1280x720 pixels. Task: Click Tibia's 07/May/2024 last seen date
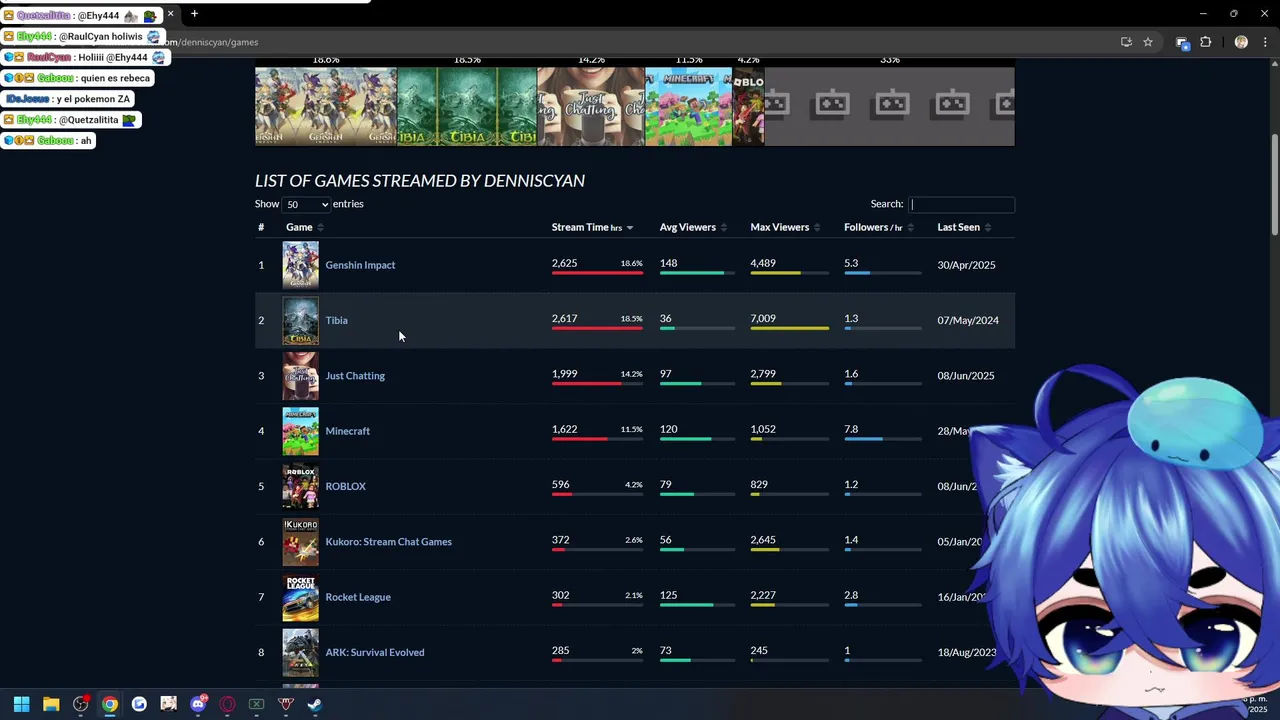968,320
